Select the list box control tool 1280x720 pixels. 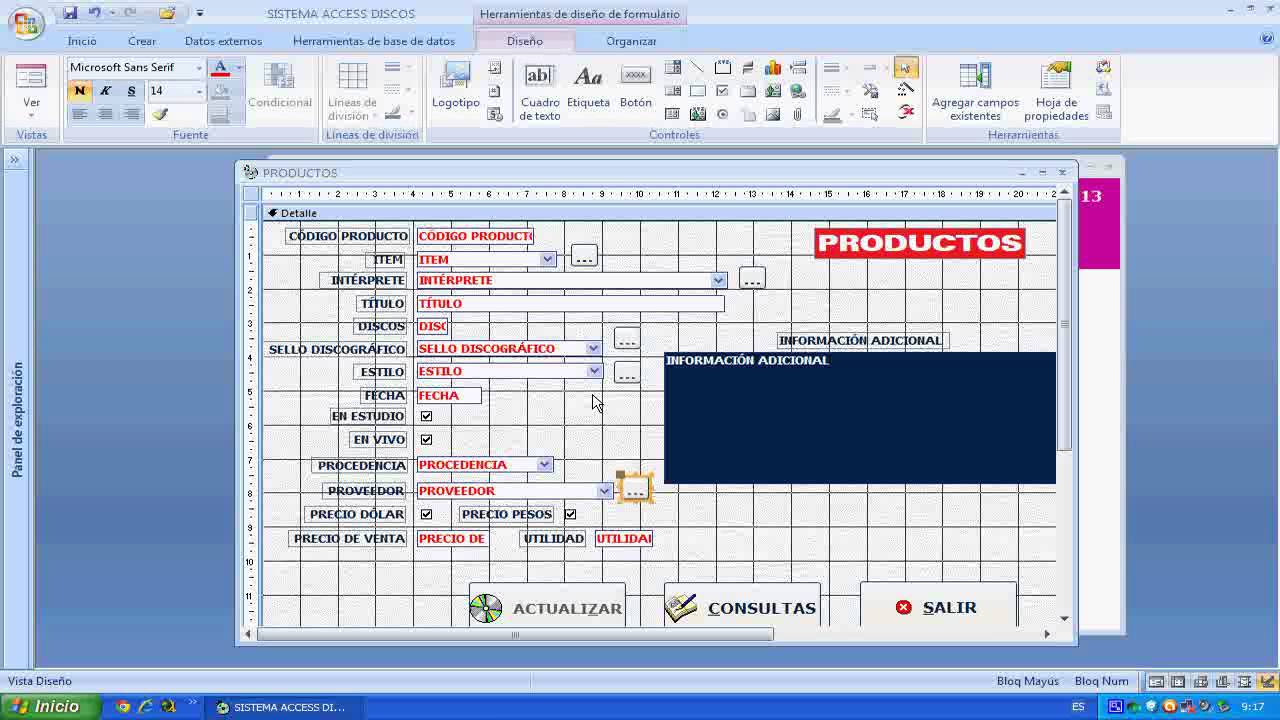tap(673, 91)
